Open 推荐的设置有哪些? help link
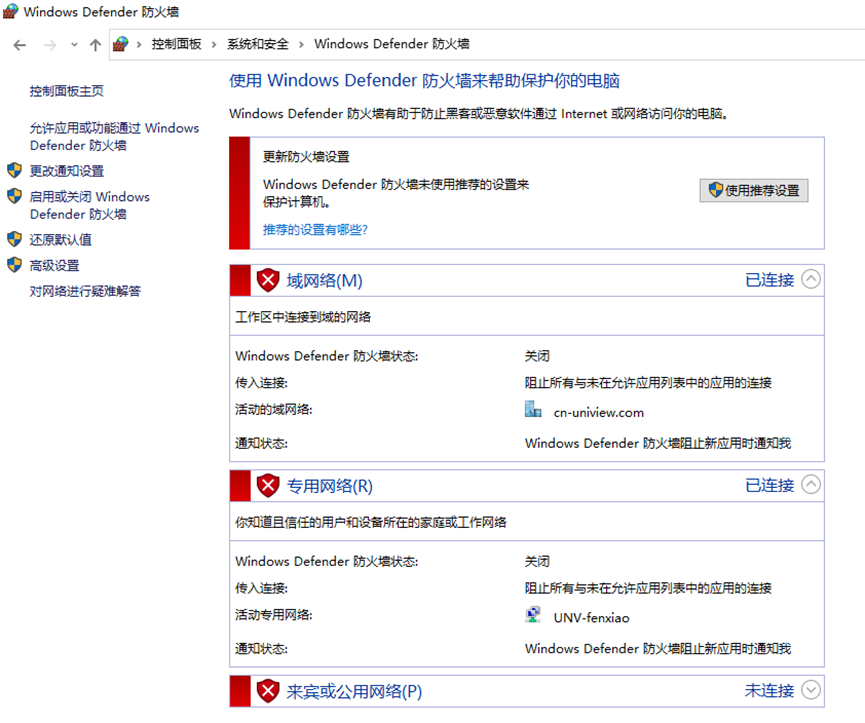 (x=315, y=229)
